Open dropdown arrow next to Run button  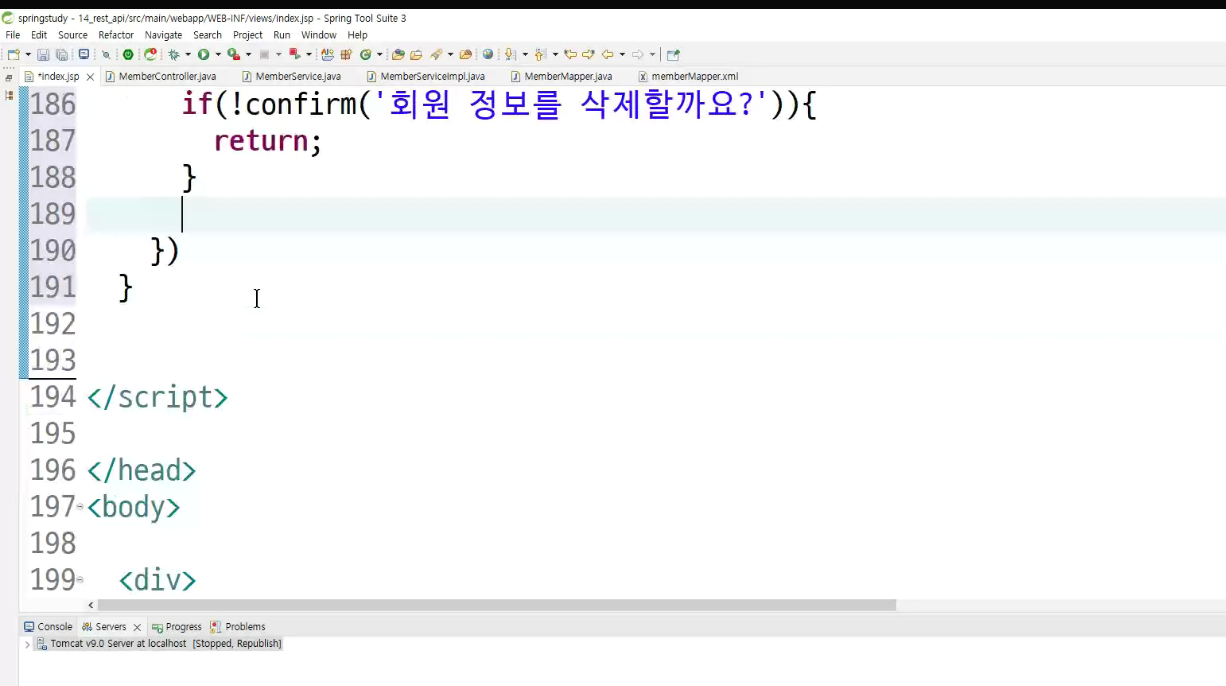click(218, 55)
